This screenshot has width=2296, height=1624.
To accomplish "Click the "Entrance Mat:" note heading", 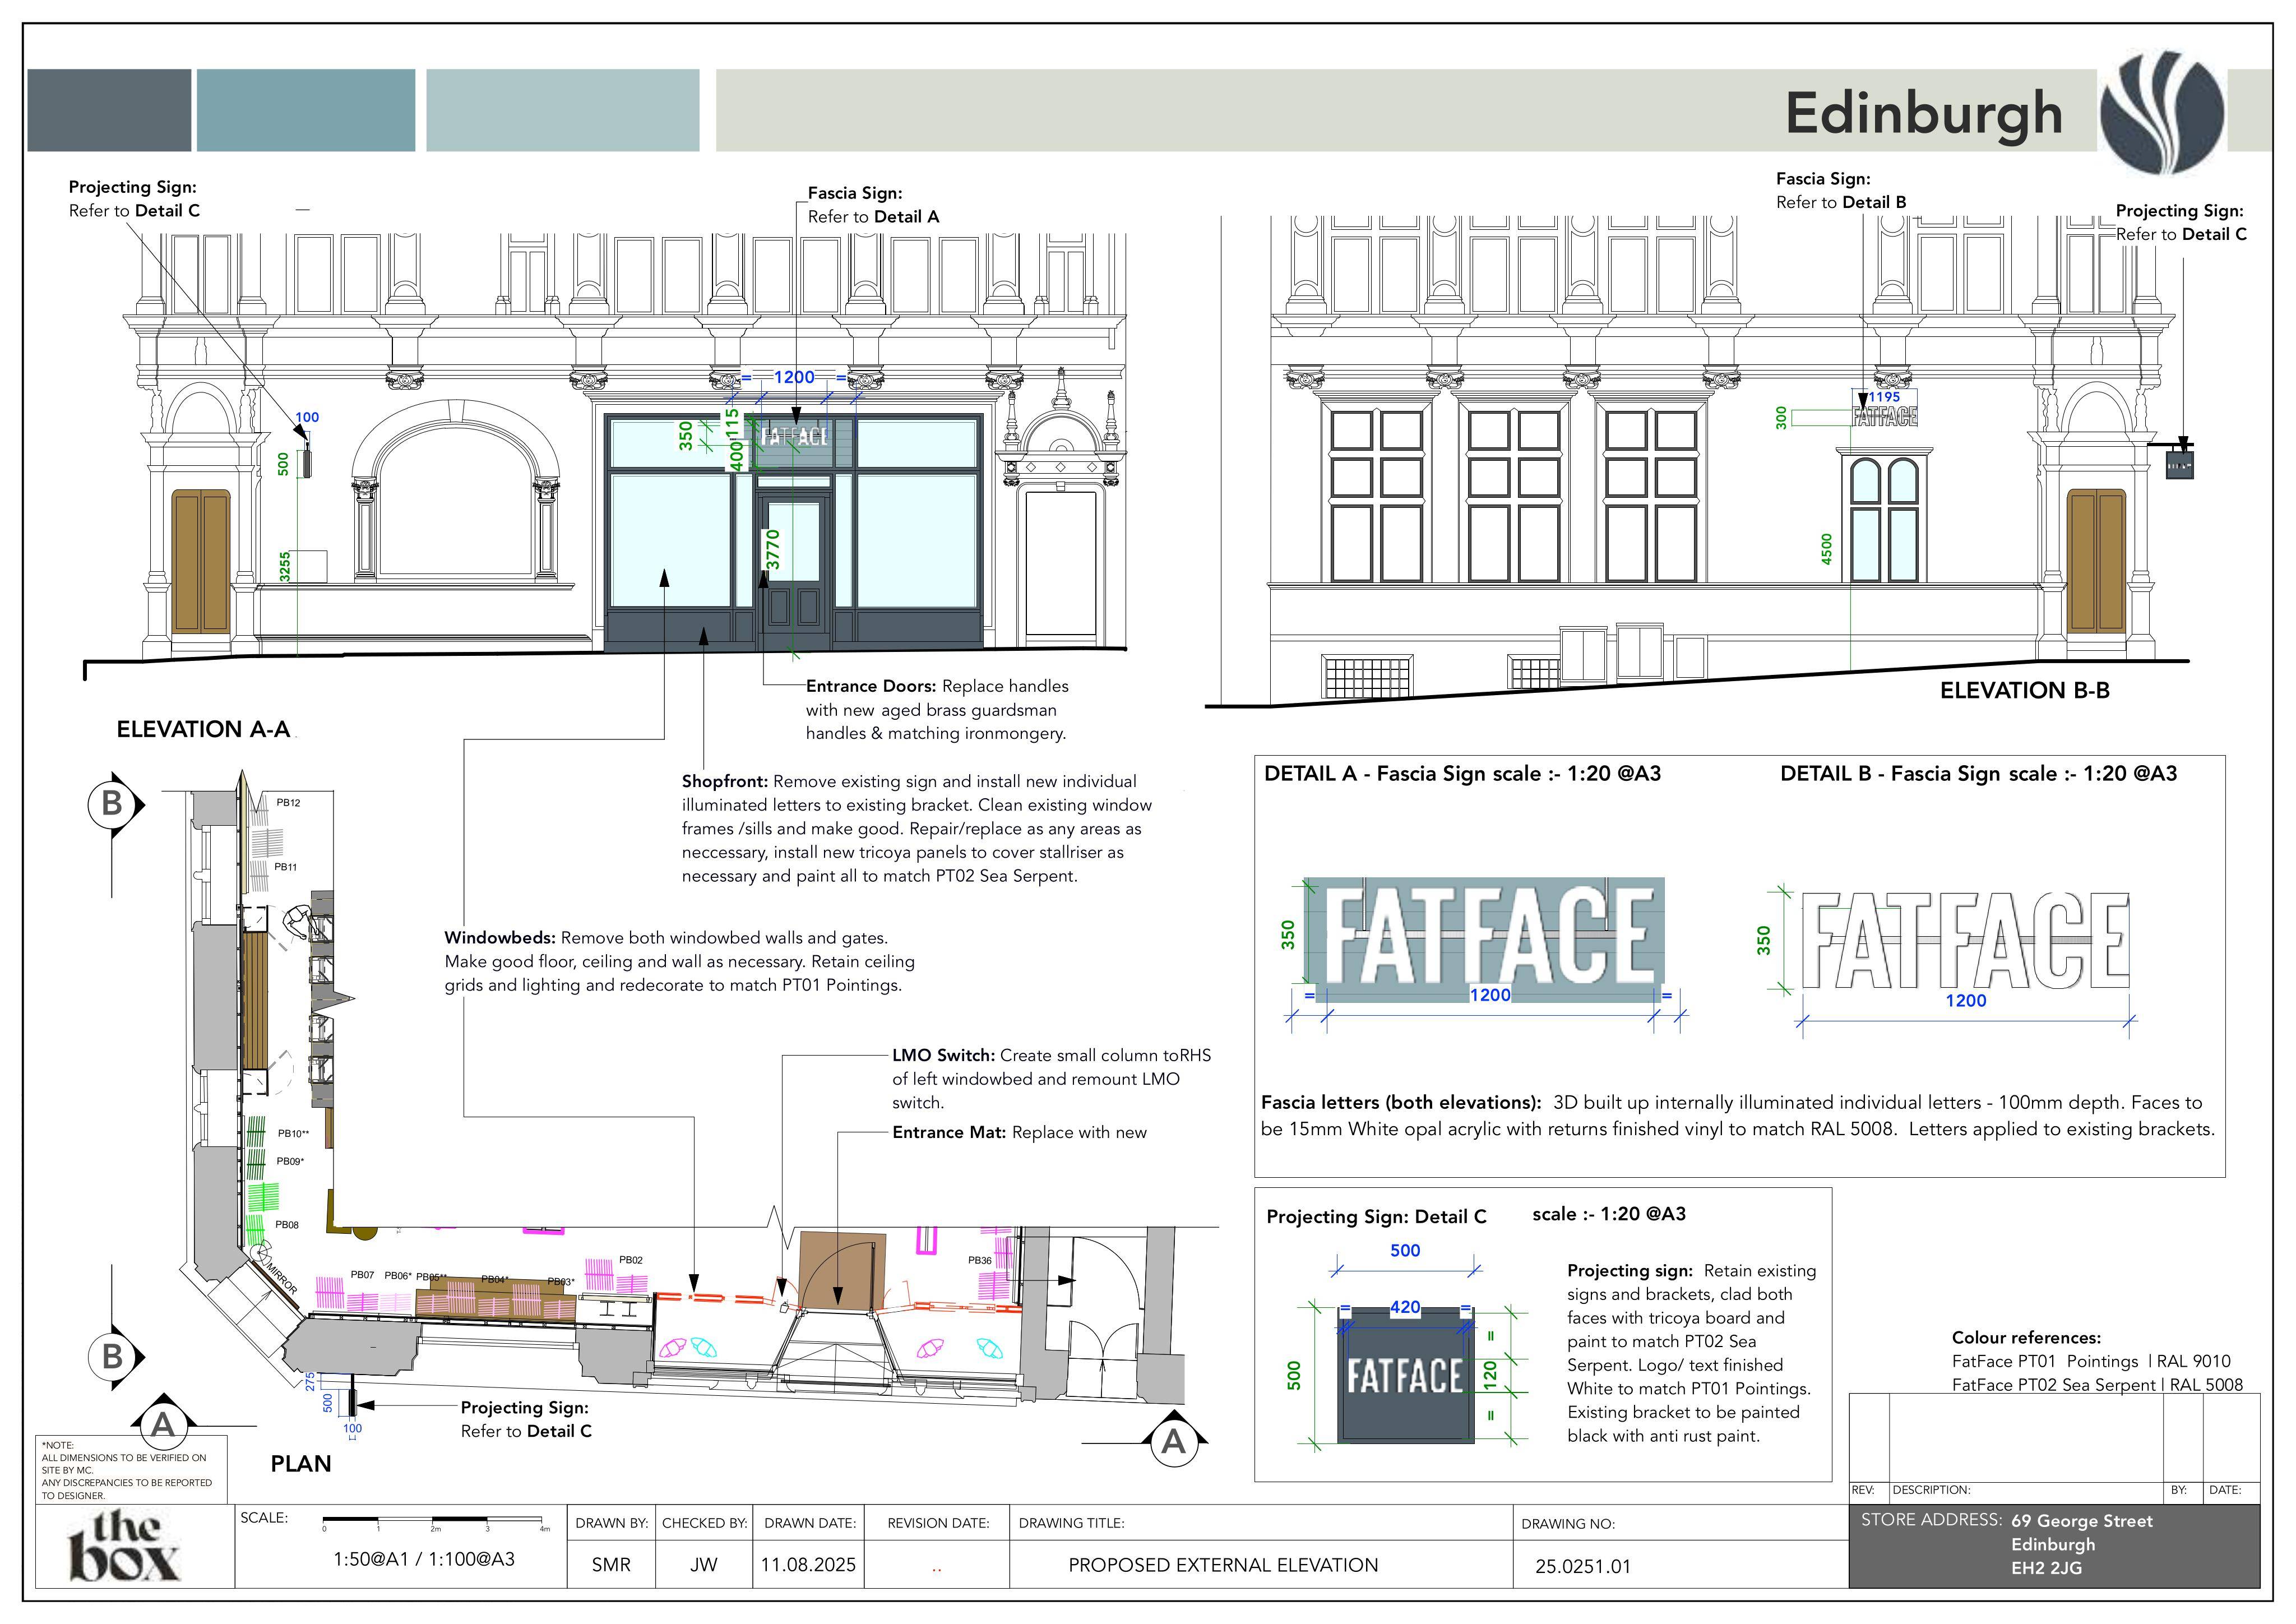I will coord(949,1133).
